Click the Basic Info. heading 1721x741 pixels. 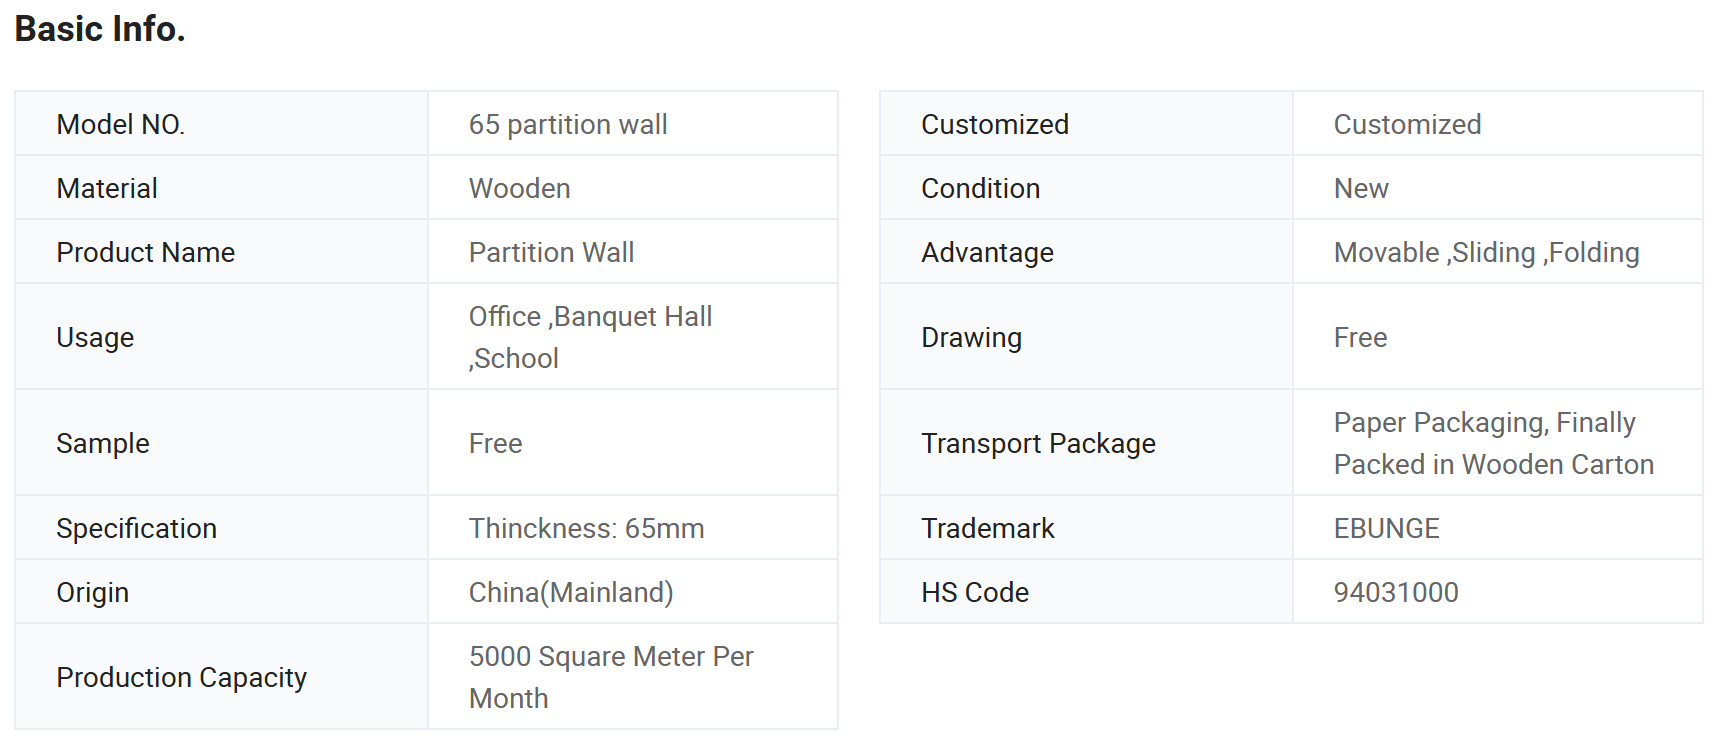tap(100, 29)
